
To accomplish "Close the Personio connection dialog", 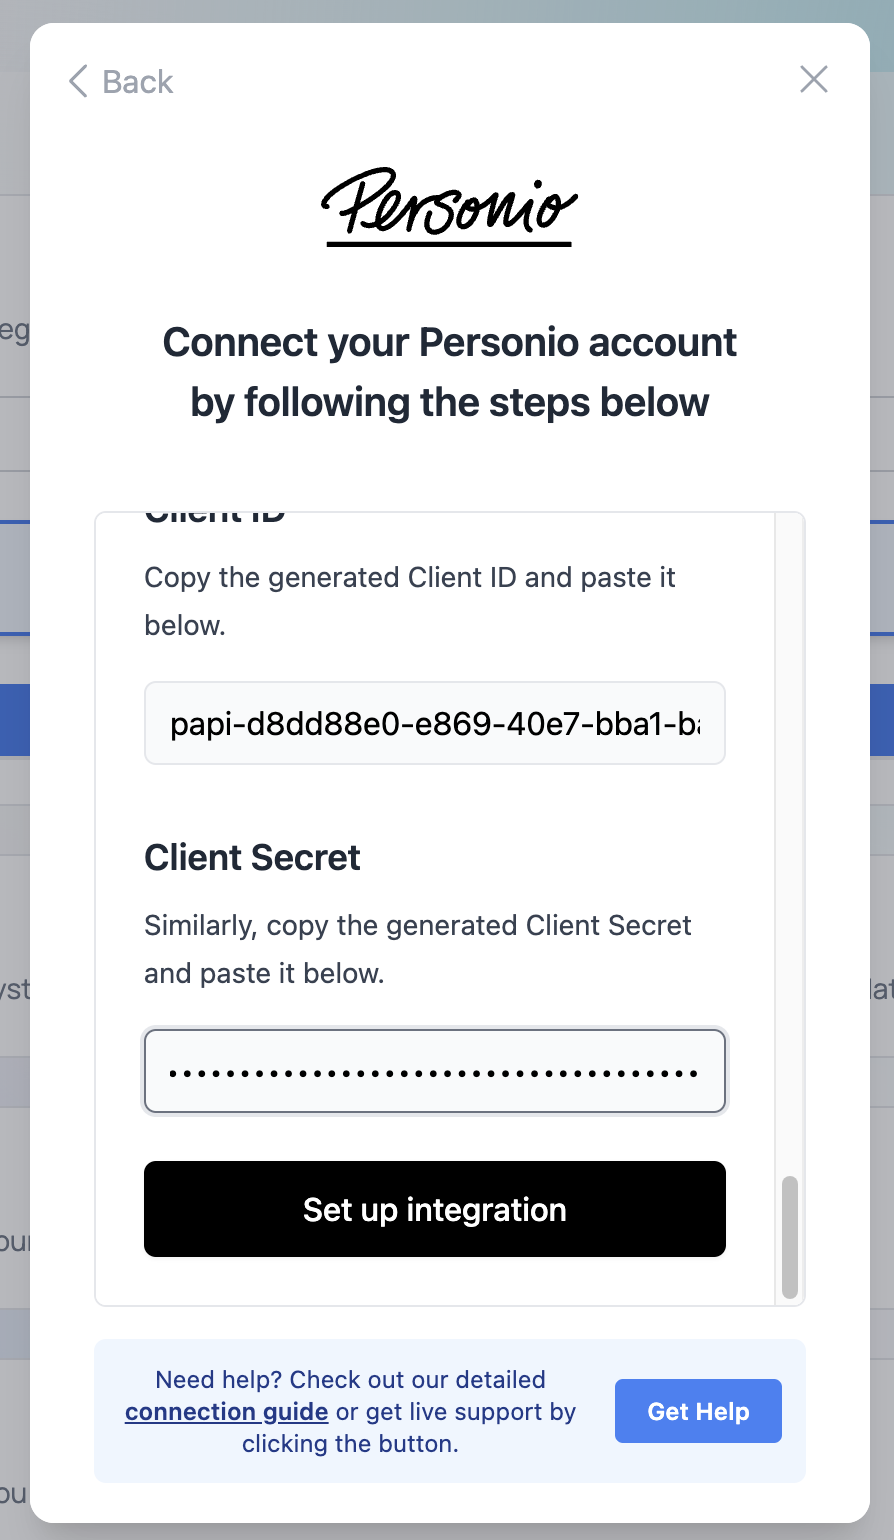I will click(x=814, y=80).
